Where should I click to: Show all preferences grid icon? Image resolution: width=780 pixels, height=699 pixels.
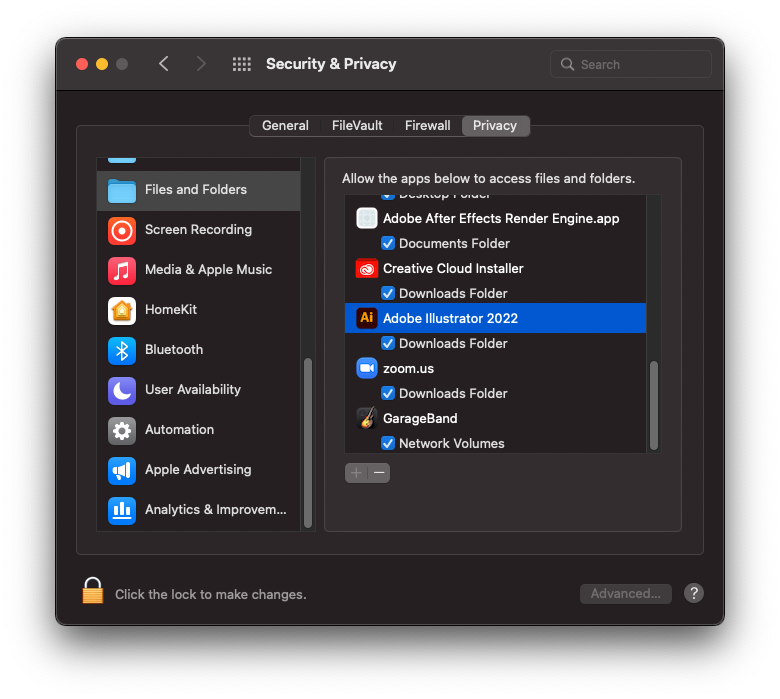242,64
